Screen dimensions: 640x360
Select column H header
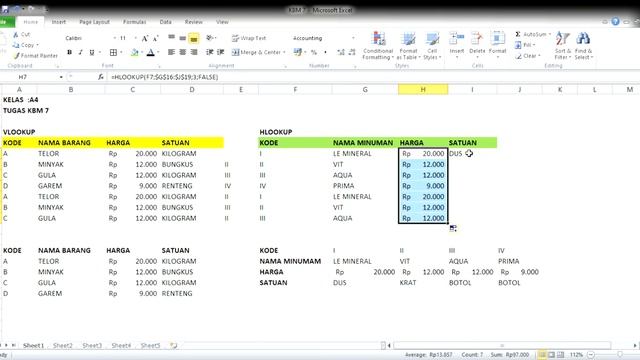point(423,89)
